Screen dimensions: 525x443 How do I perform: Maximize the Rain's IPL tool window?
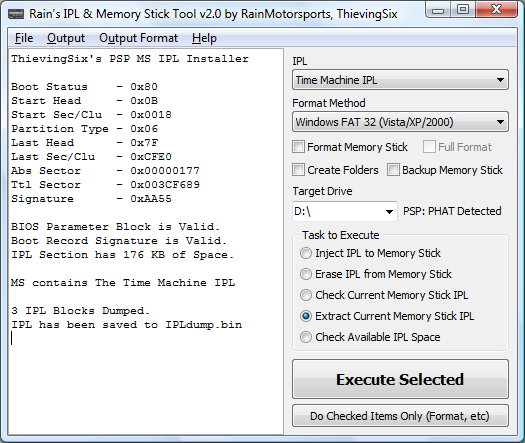point(463,9)
